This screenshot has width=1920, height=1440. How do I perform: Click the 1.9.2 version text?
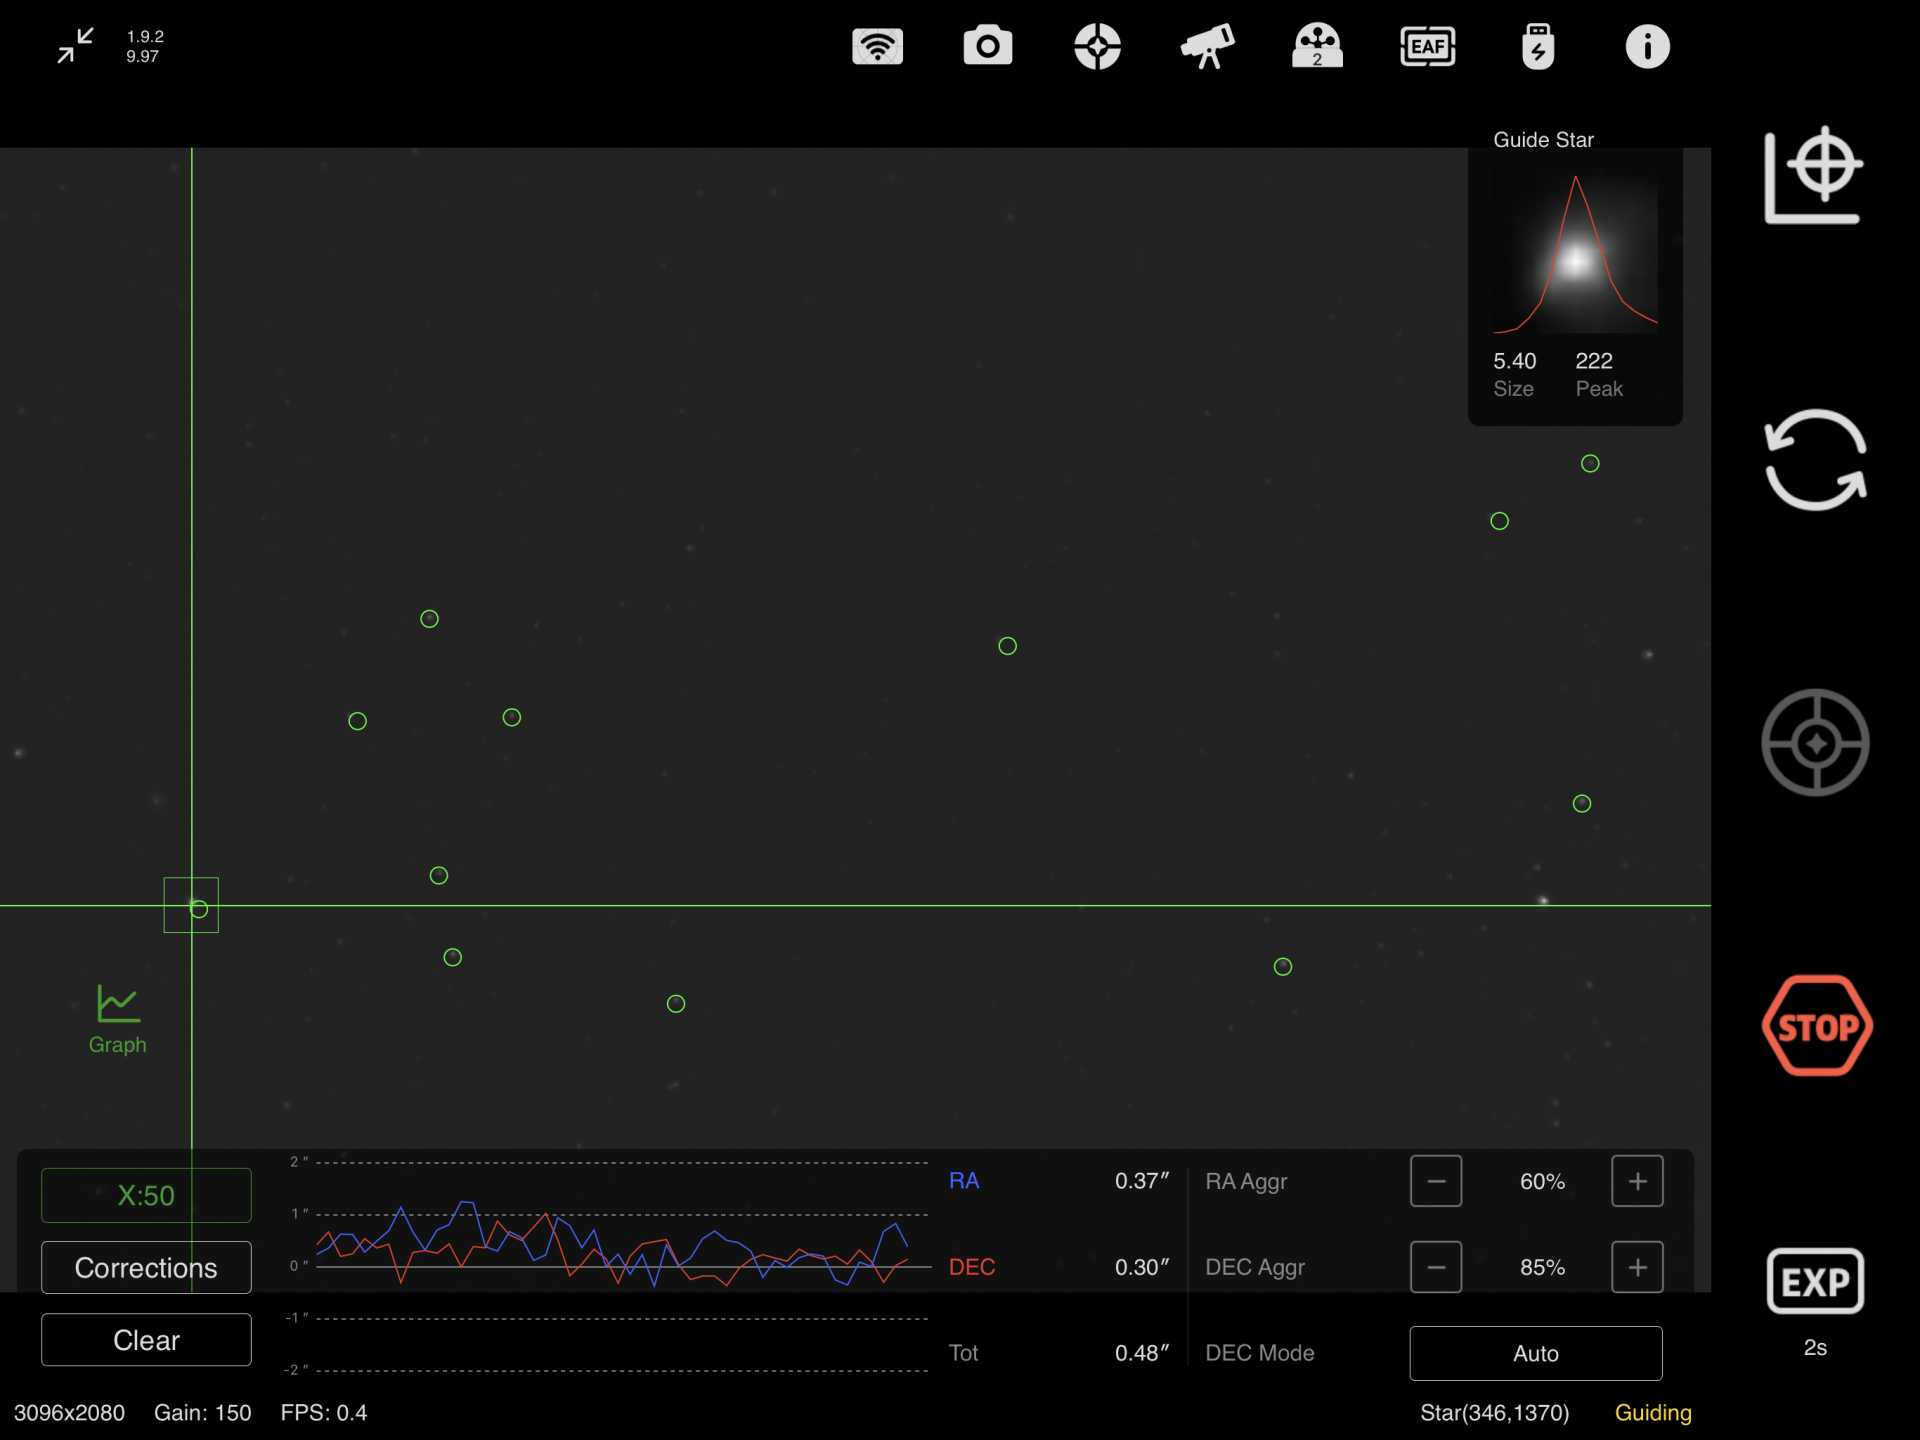tap(145, 36)
